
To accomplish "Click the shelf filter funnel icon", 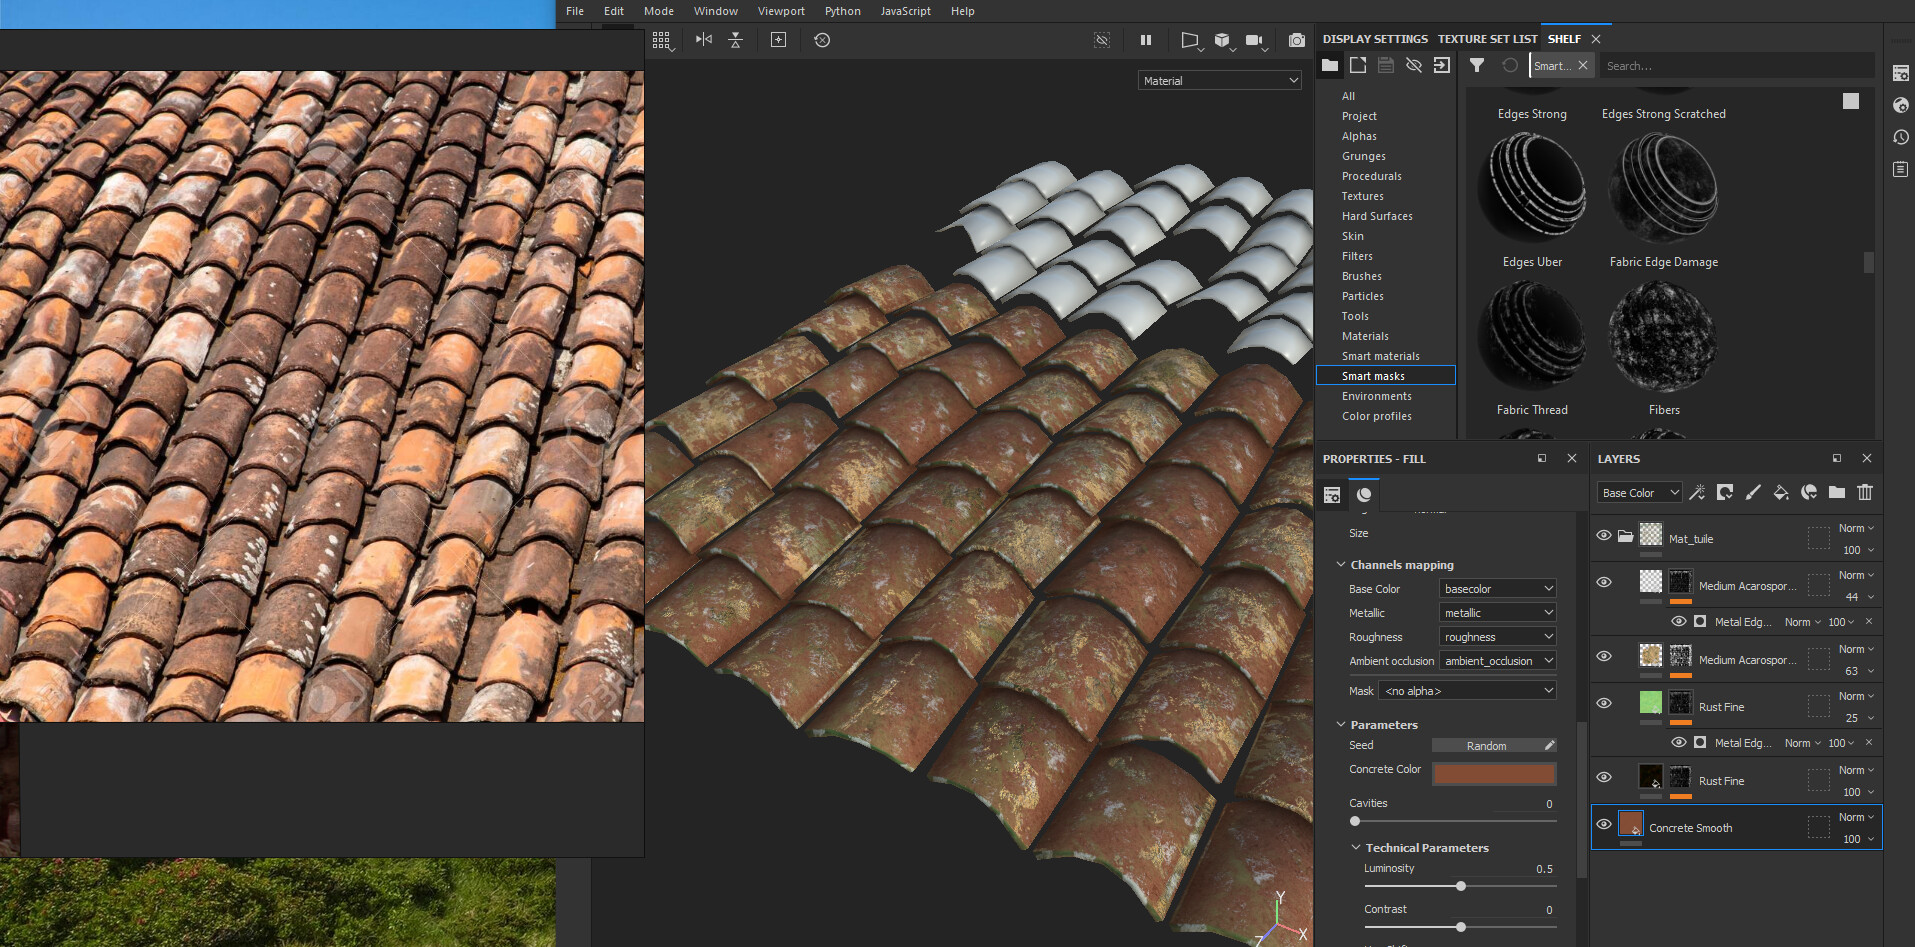I will click(x=1477, y=65).
